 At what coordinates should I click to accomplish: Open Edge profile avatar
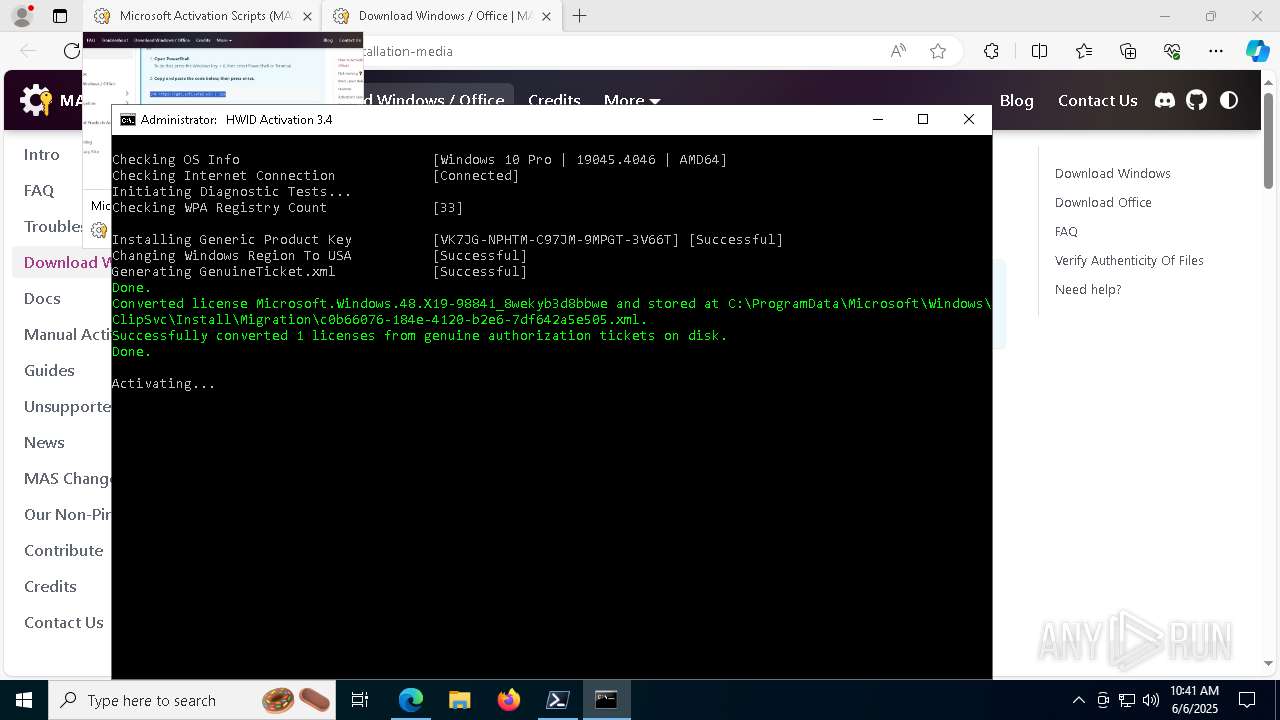(22, 16)
